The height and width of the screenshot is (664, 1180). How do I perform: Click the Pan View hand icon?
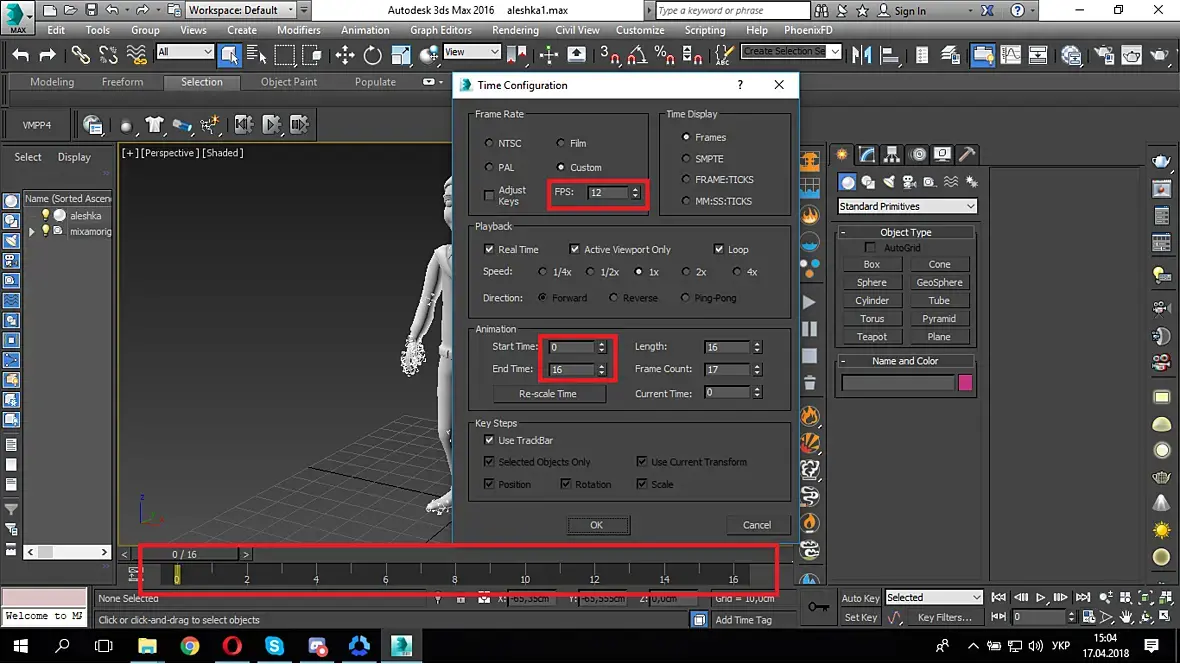click(1126, 618)
